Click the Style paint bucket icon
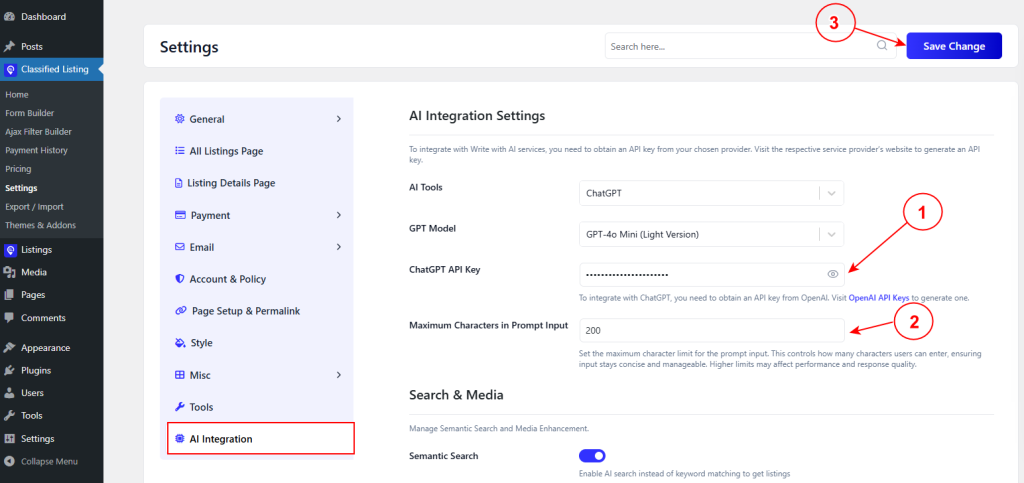This screenshot has width=1024, height=483. [180, 343]
